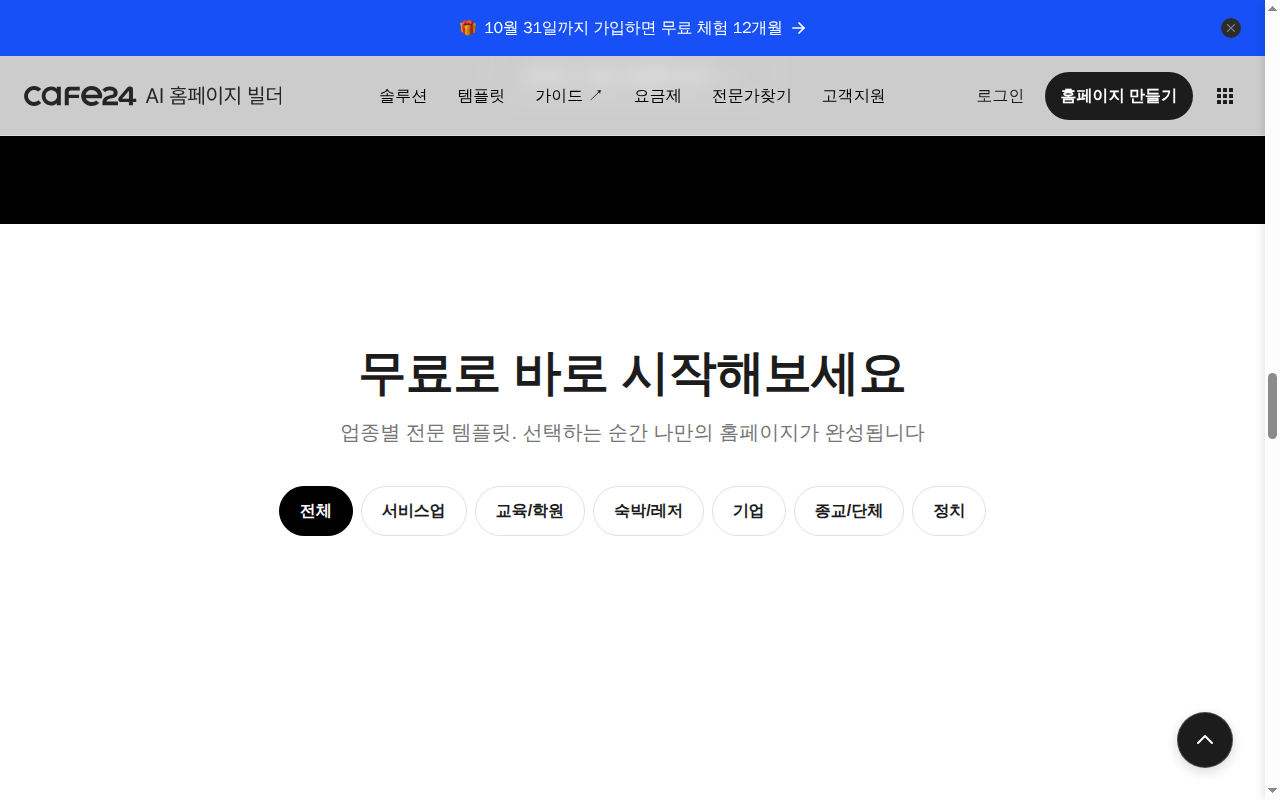Click the scroll-to-top arrow button
This screenshot has height=800, width=1280.
(1205, 740)
